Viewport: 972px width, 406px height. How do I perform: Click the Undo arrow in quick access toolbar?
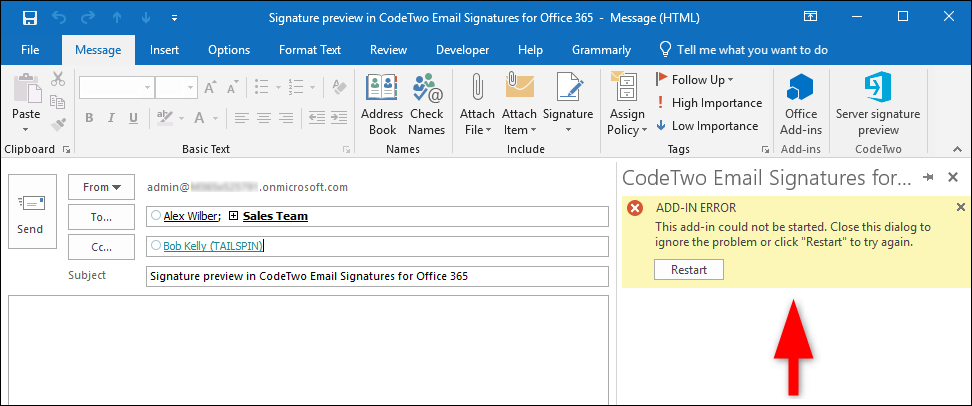tap(59, 18)
